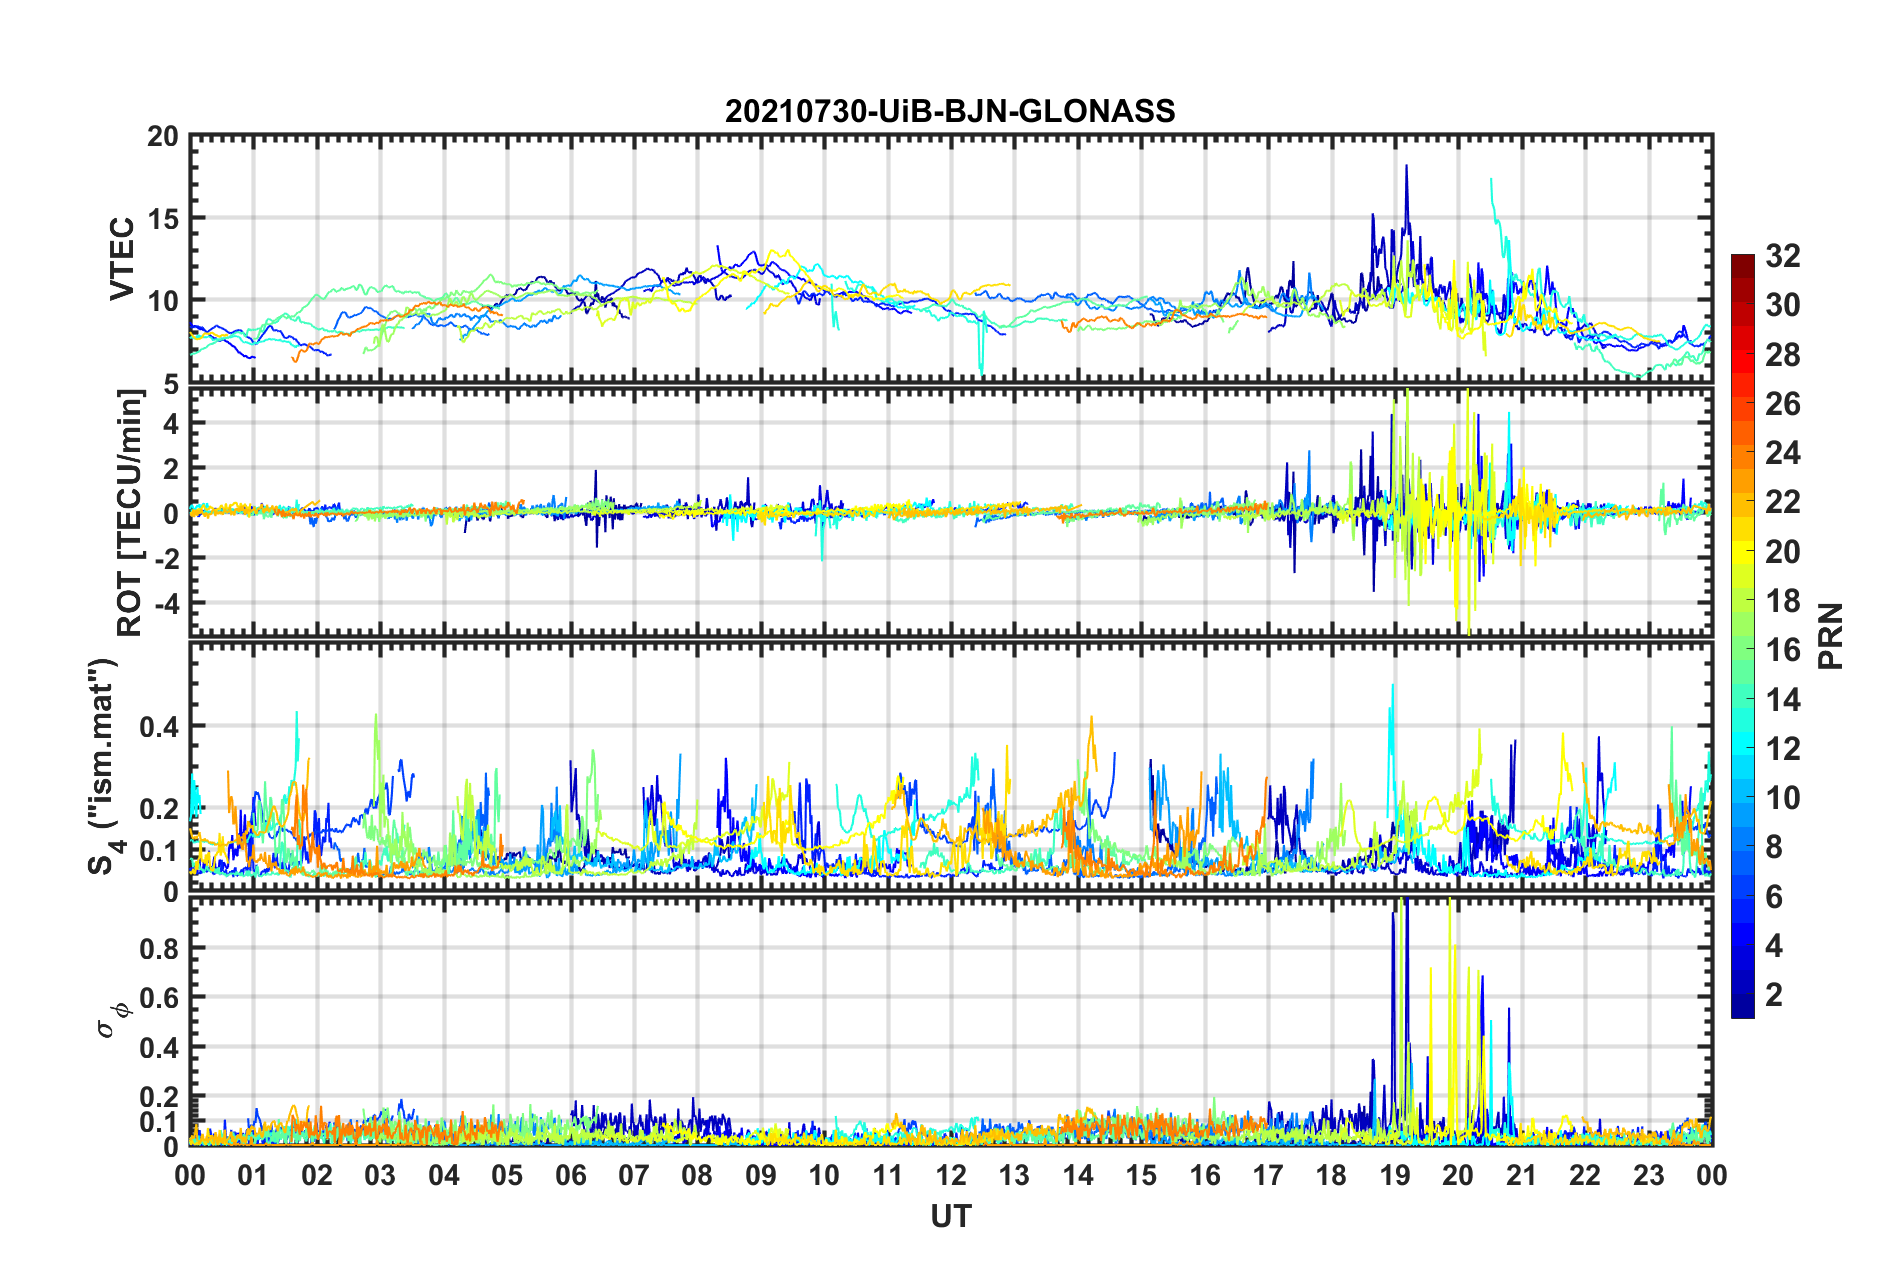Click UT axis tick label 17
1902x1272 pixels.
point(1268,1176)
